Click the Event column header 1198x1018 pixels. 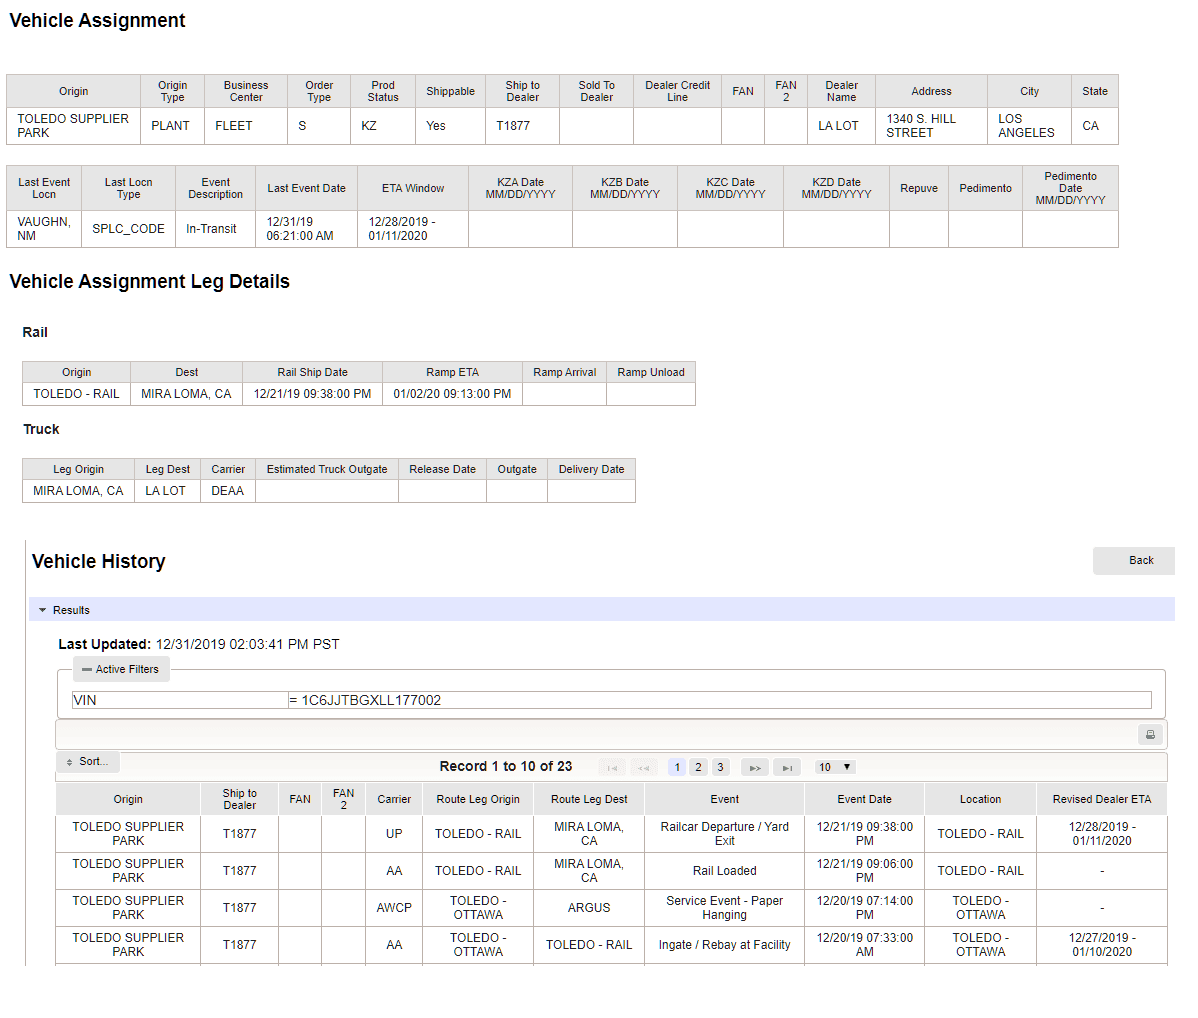pyautogui.click(x=724, y=799)
